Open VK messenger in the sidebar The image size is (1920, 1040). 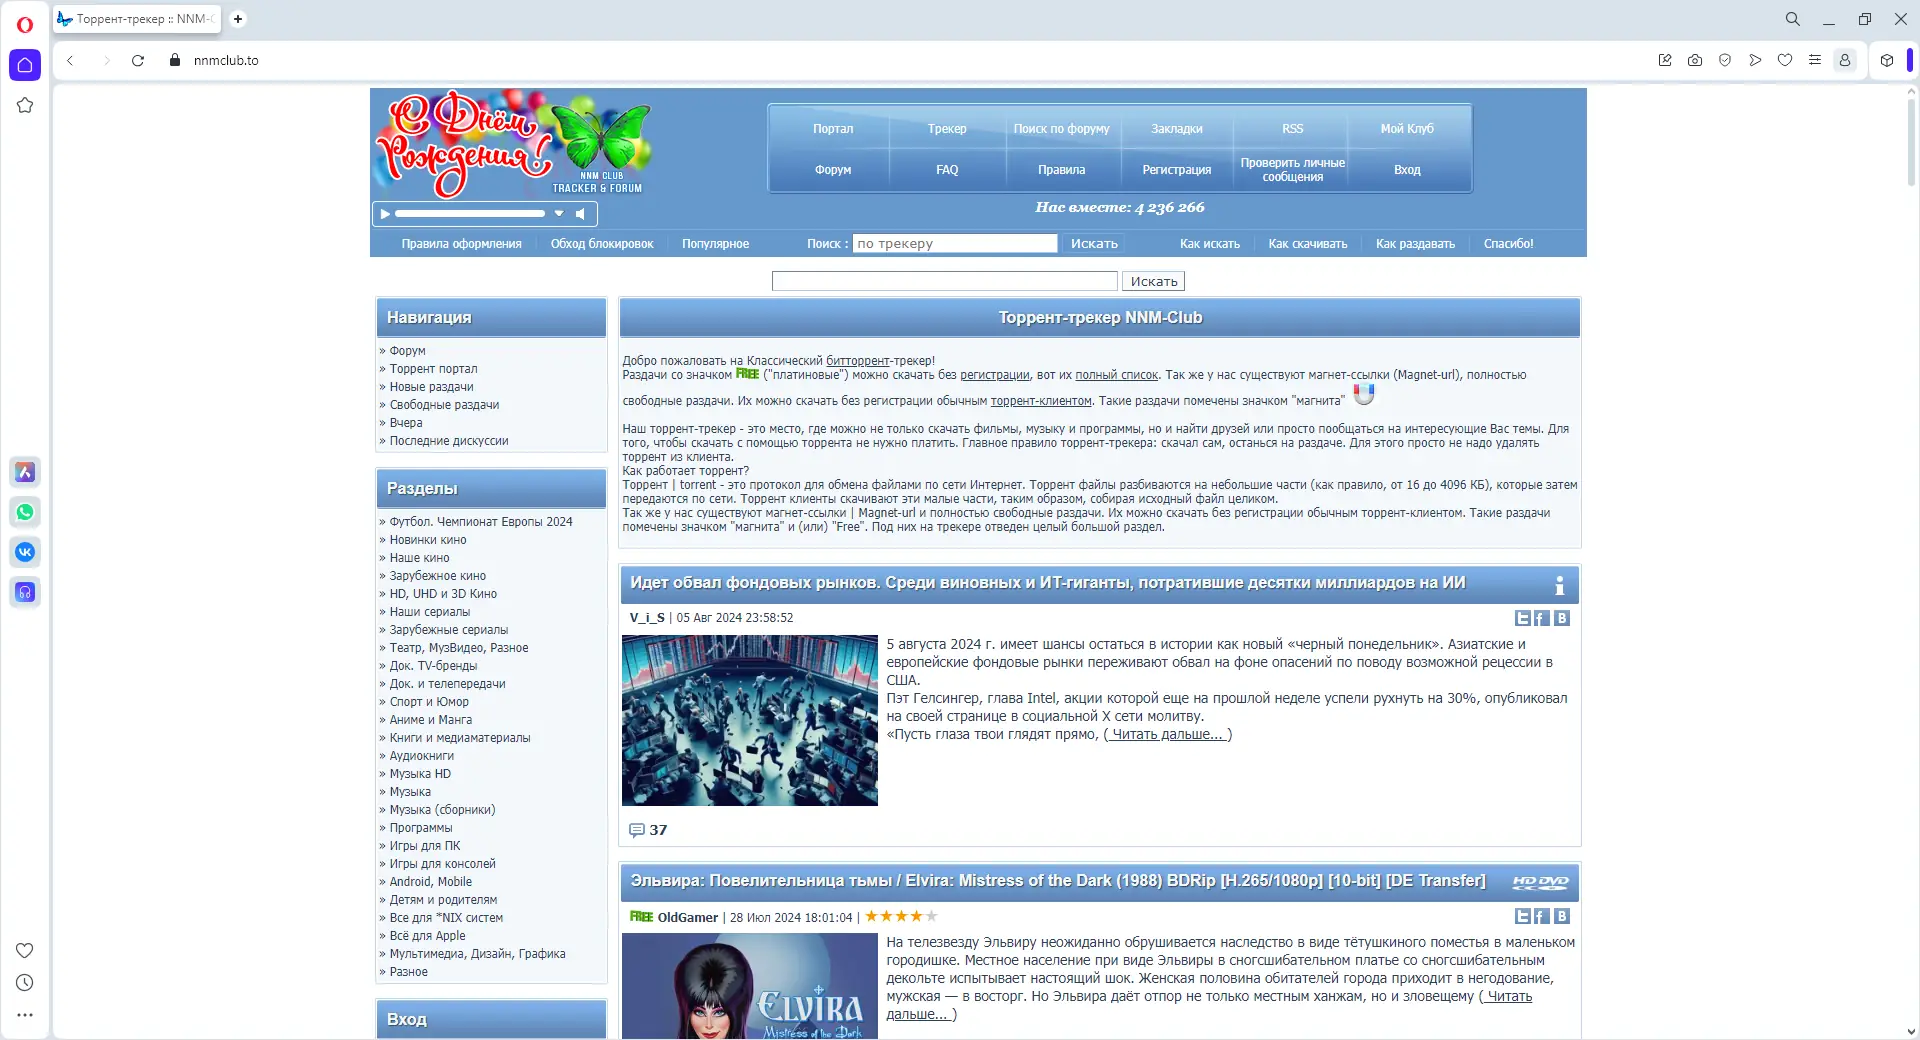pos(25,552)
